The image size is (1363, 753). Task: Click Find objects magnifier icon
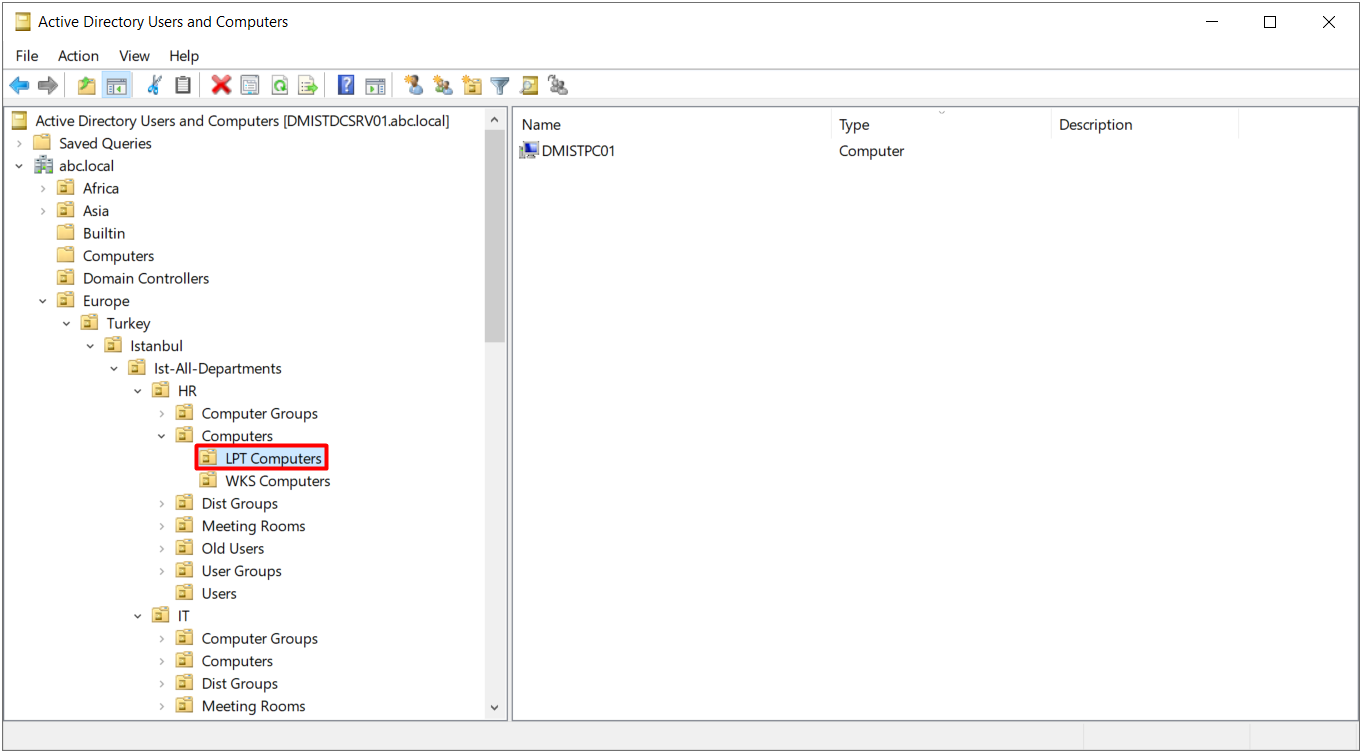pyautogui.click(x=529, y=86)
